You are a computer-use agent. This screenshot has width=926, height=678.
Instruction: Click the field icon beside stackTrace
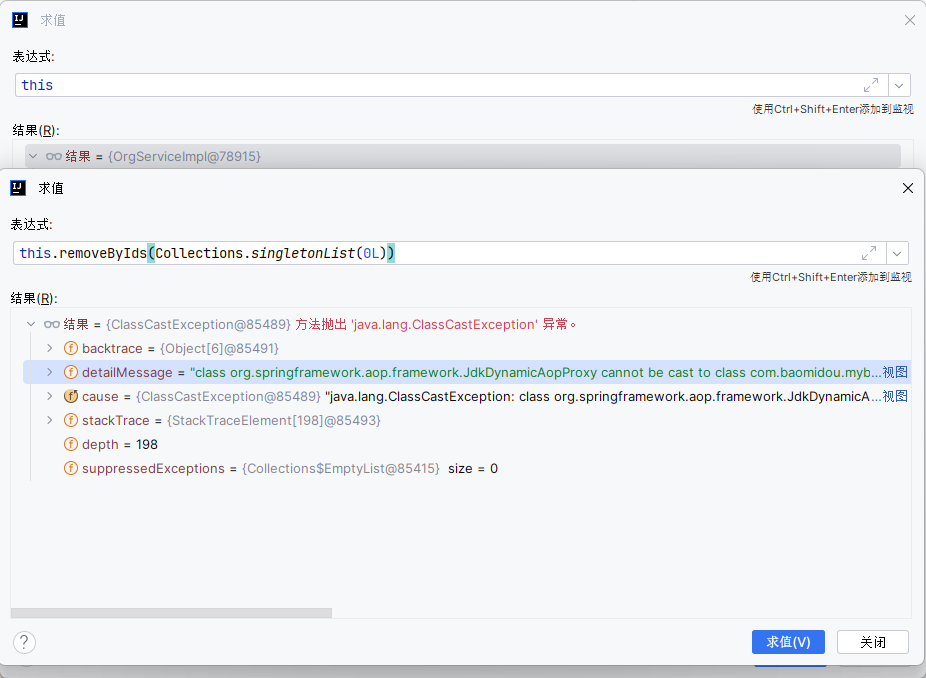click(x=70, y=420)
